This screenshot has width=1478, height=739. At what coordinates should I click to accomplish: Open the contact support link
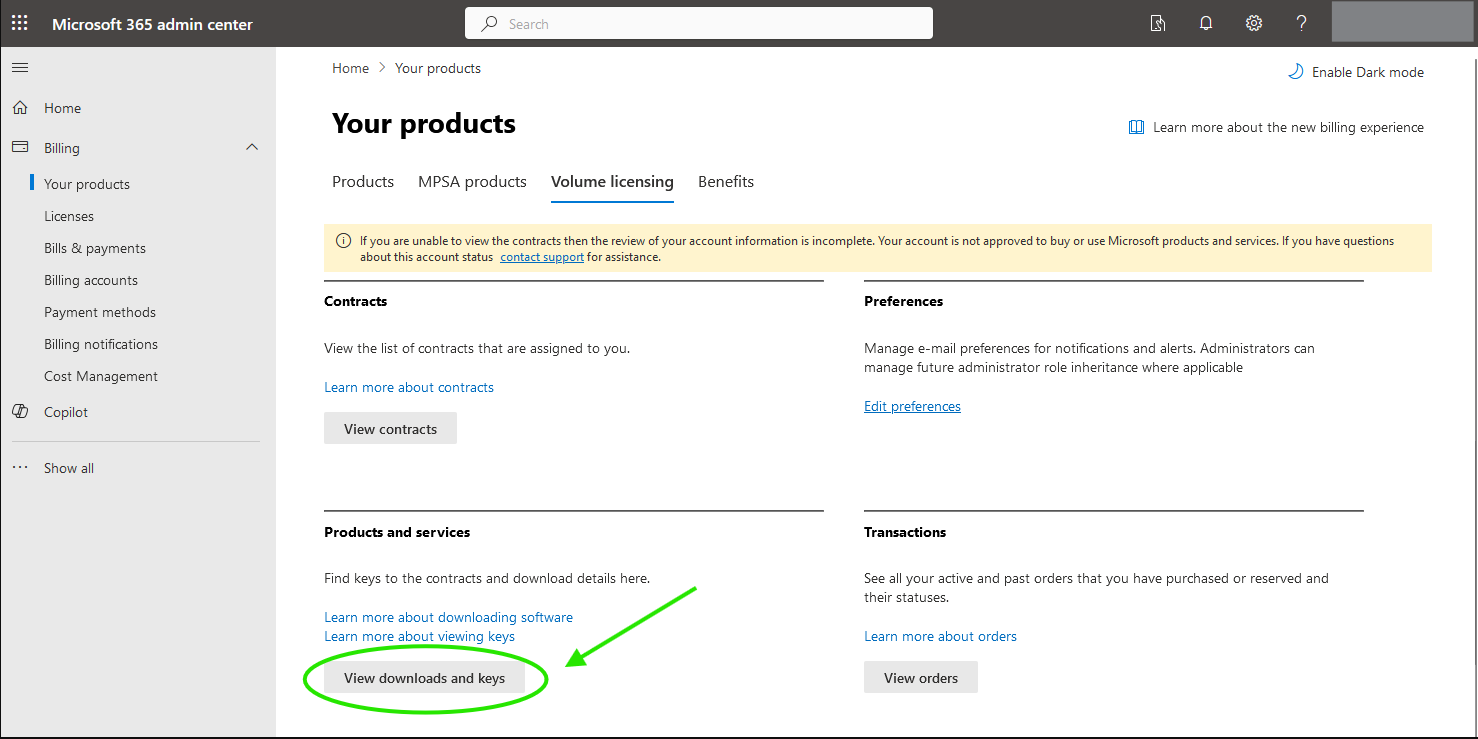tap(541, 256)
